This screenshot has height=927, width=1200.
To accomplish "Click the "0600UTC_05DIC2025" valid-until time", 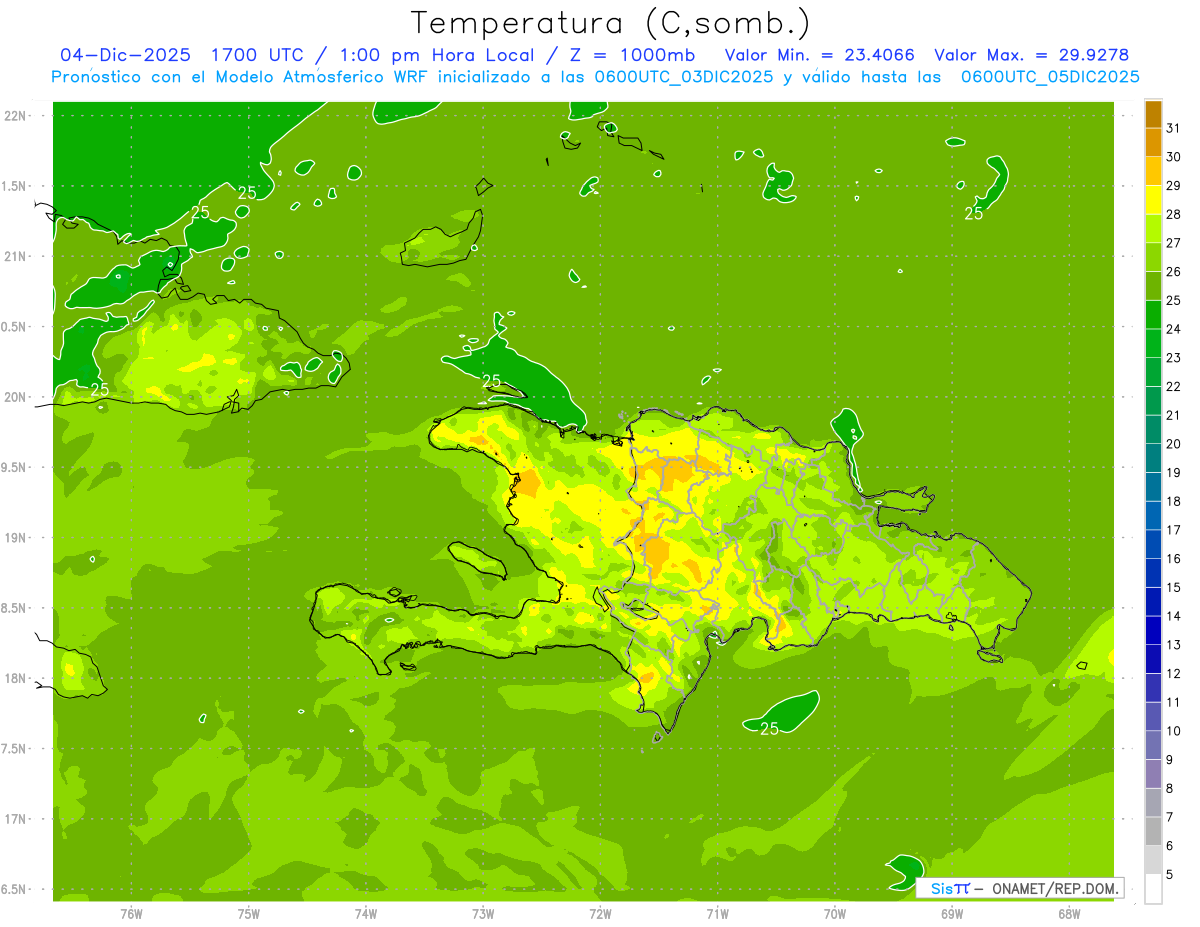I will click(x=1050, y=77).
